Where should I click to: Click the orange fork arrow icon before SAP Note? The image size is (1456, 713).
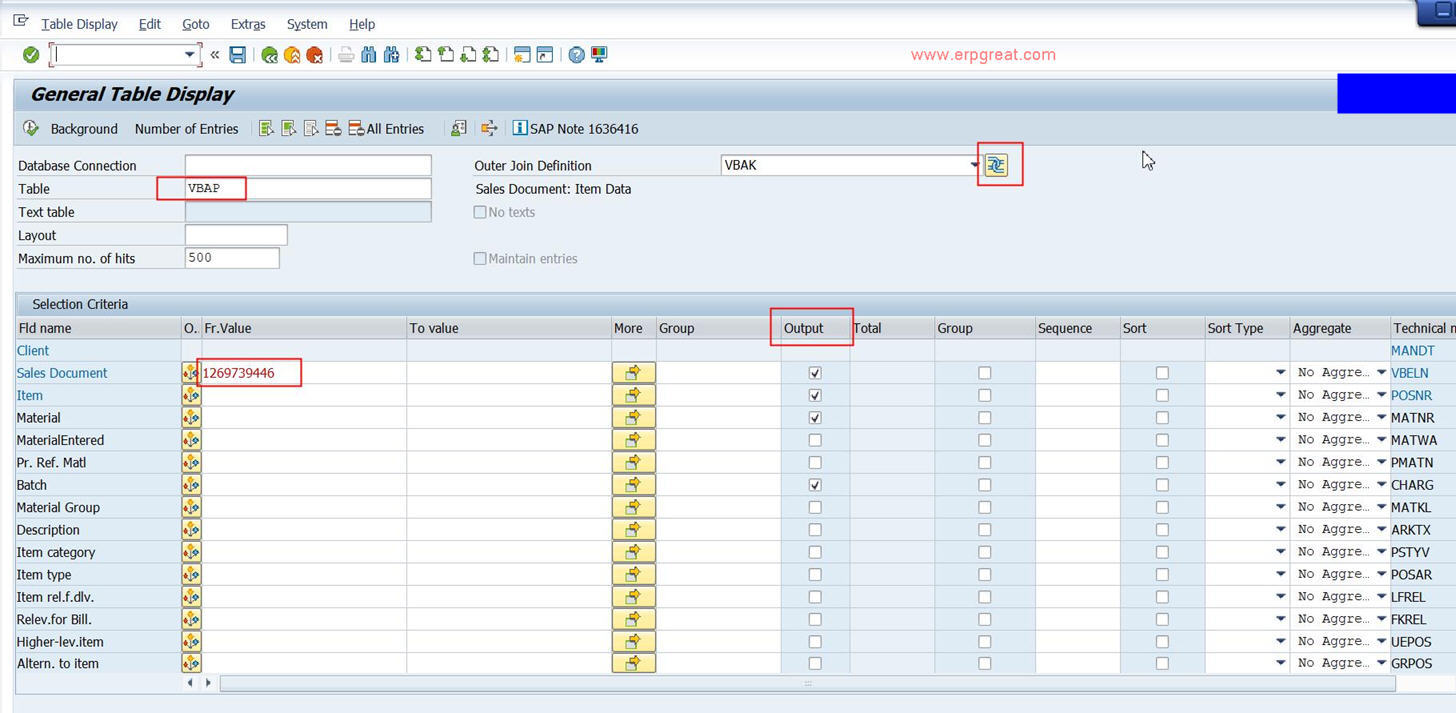[489, 128]
